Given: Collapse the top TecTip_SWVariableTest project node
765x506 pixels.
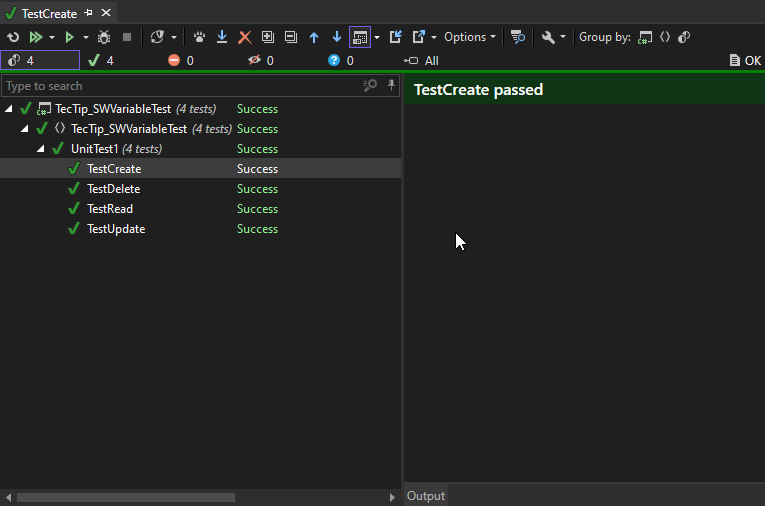Looking at the screenshot, I should tap(9, 109).
